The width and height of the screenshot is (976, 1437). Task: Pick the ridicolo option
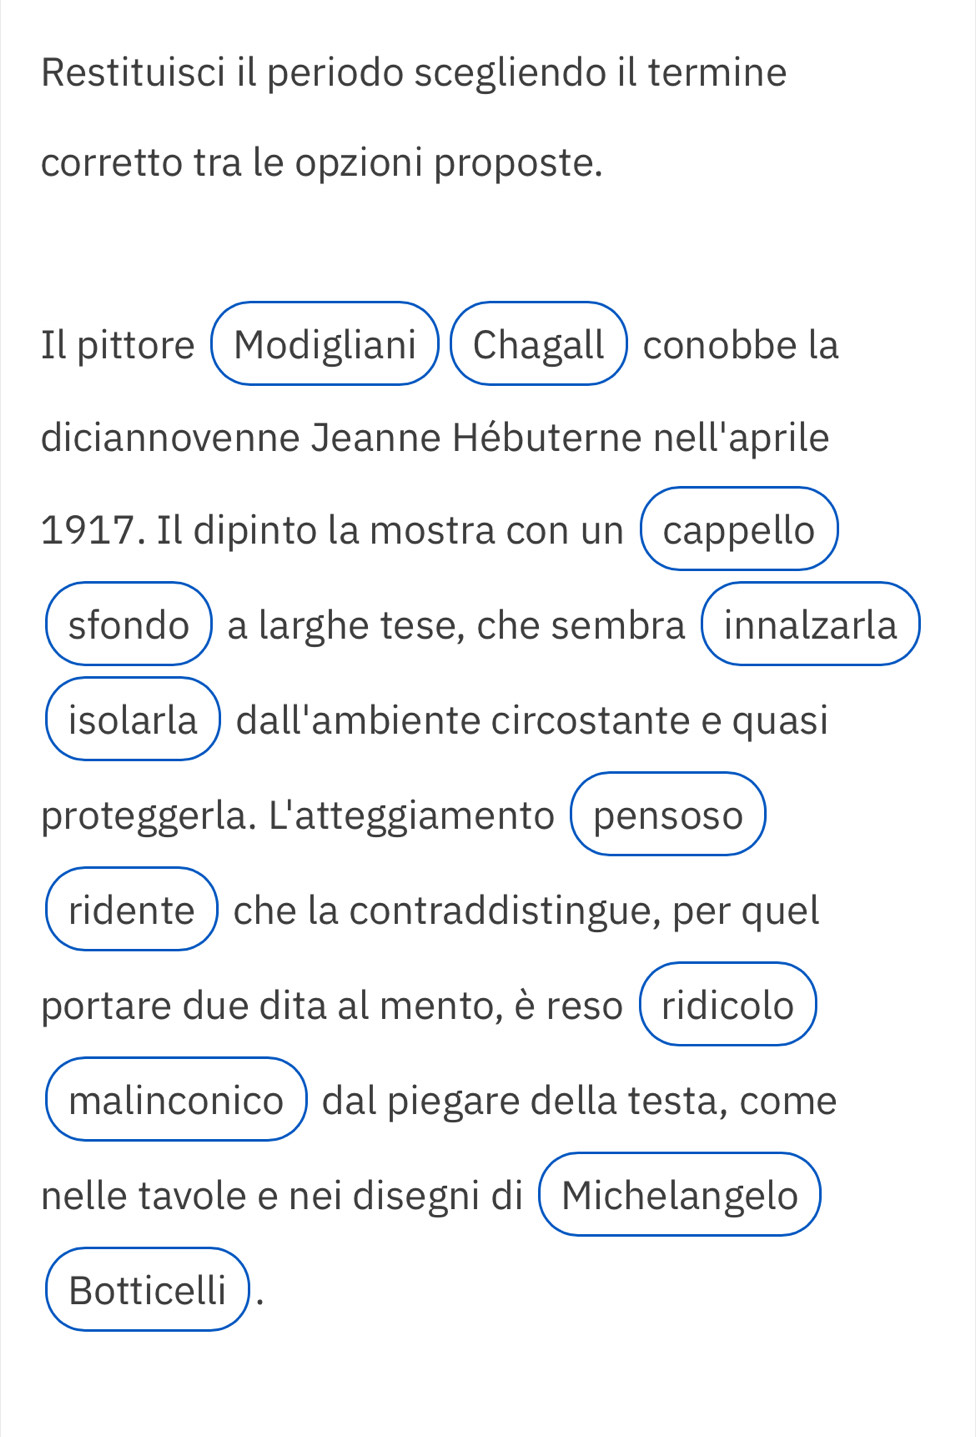click(728, 1004)
